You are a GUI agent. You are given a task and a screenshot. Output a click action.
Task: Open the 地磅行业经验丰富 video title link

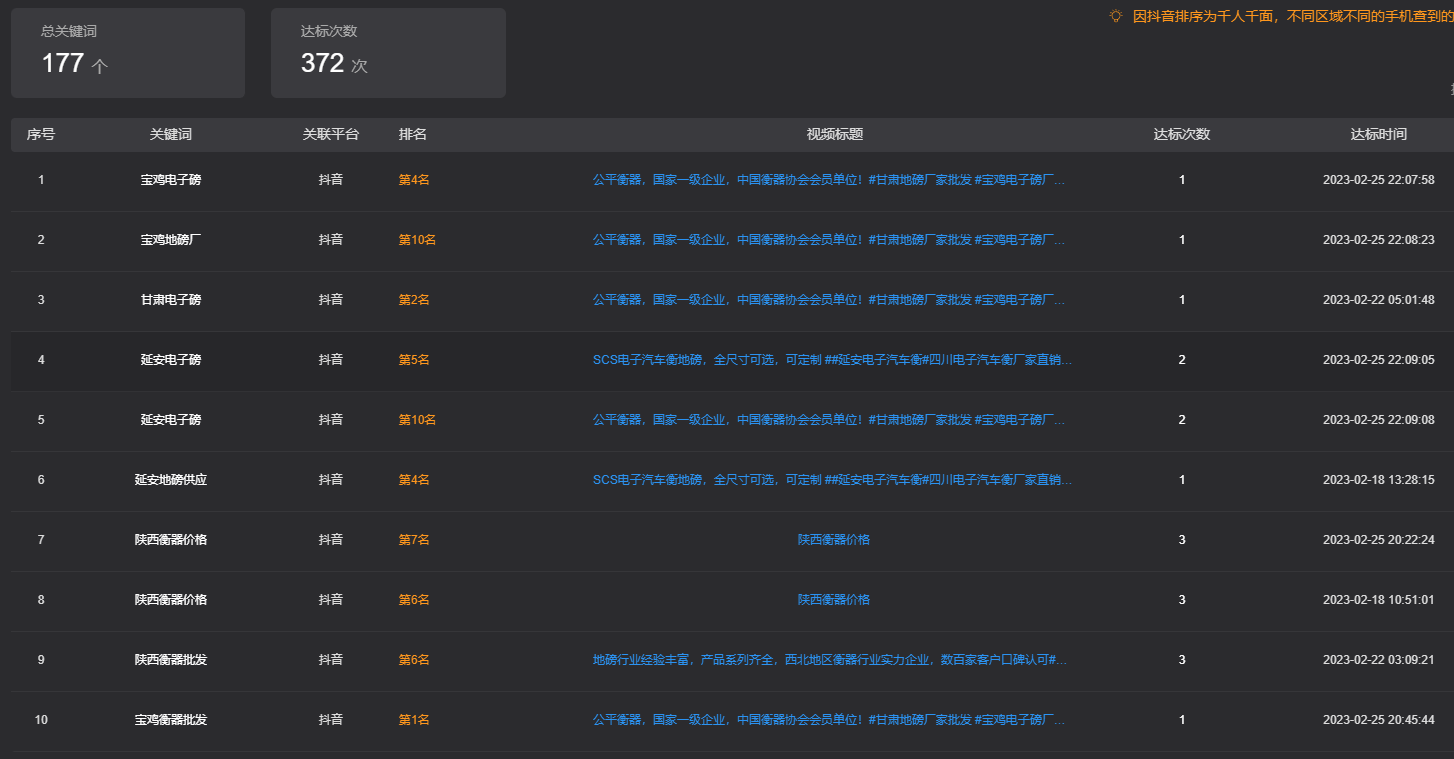(829, 660)
